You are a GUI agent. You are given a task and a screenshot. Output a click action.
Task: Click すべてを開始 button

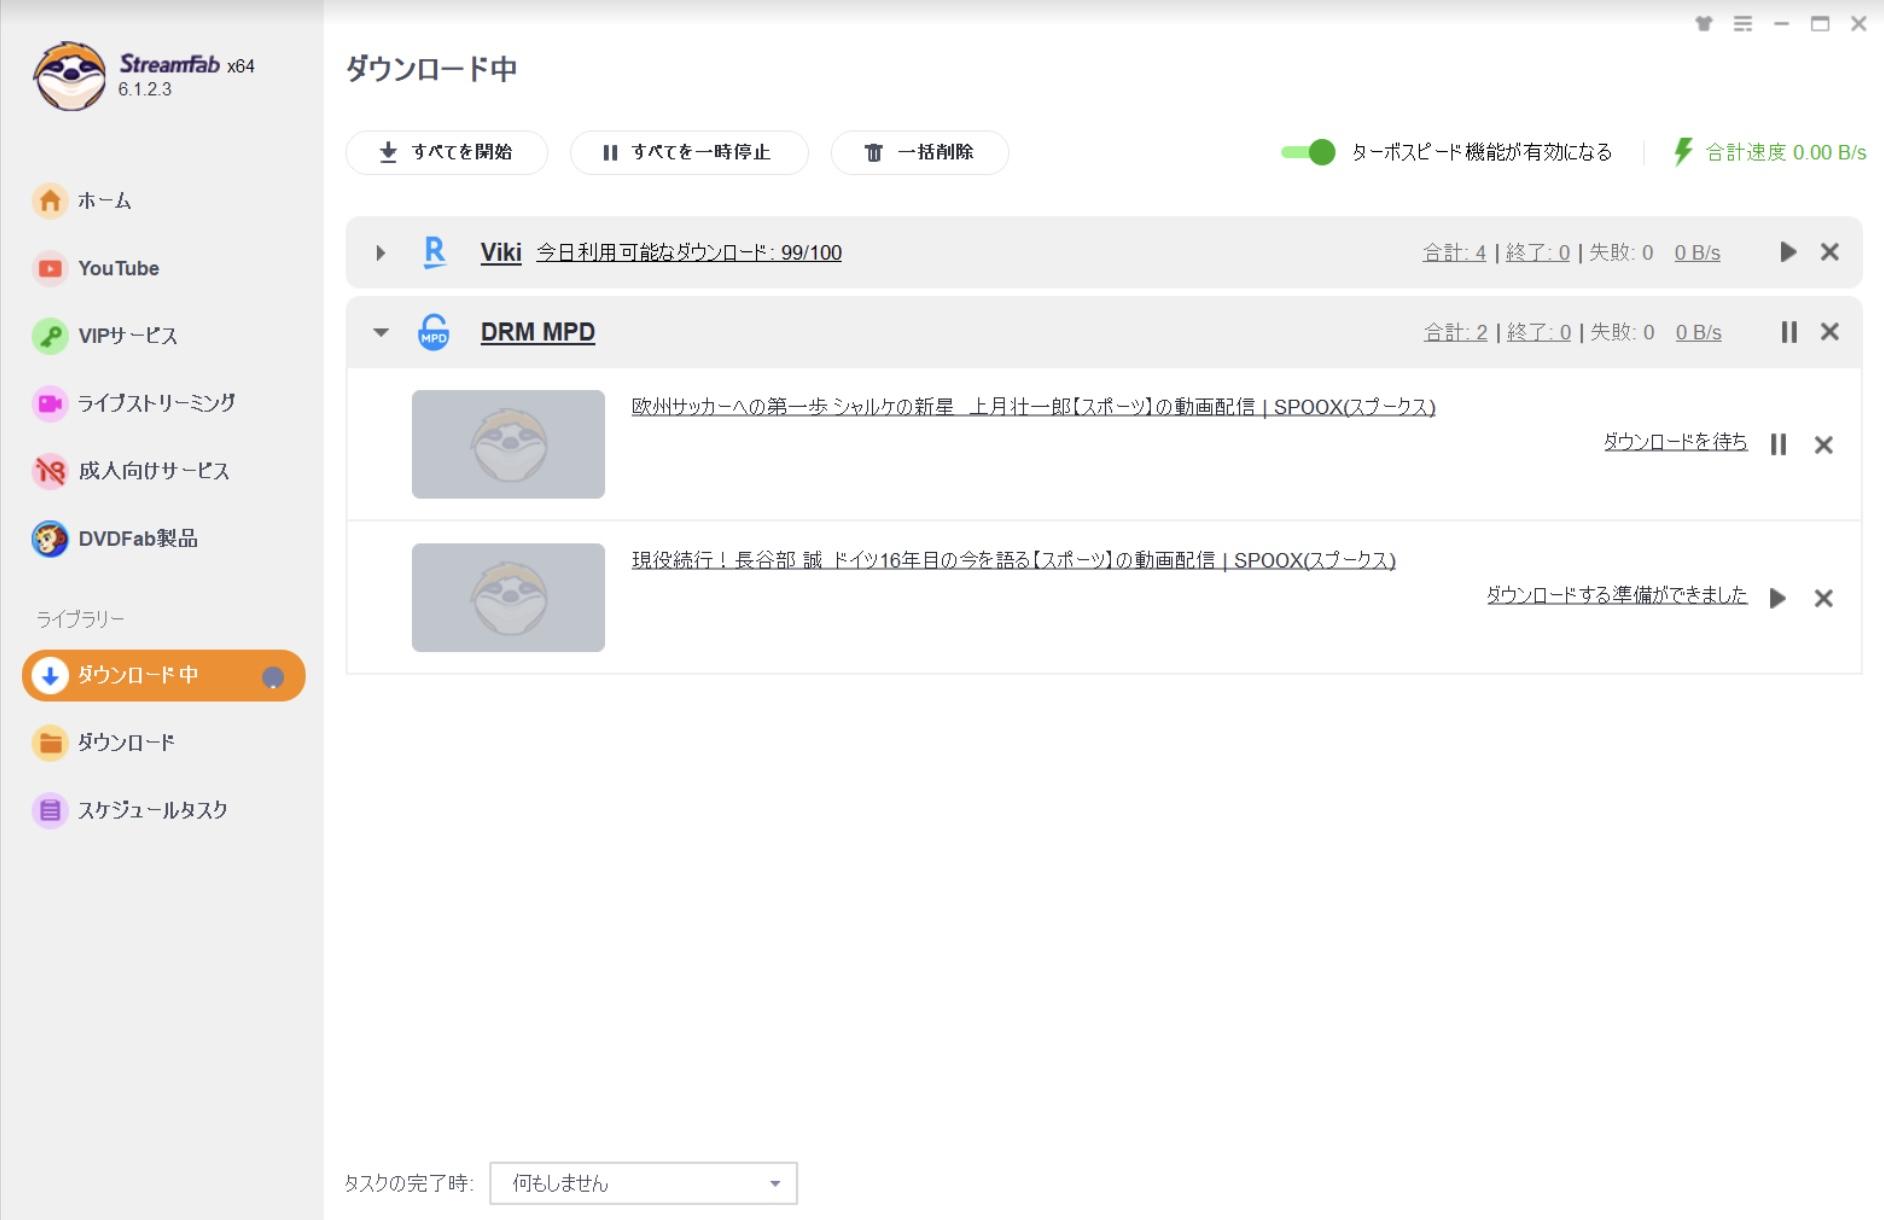coord(446,152)
